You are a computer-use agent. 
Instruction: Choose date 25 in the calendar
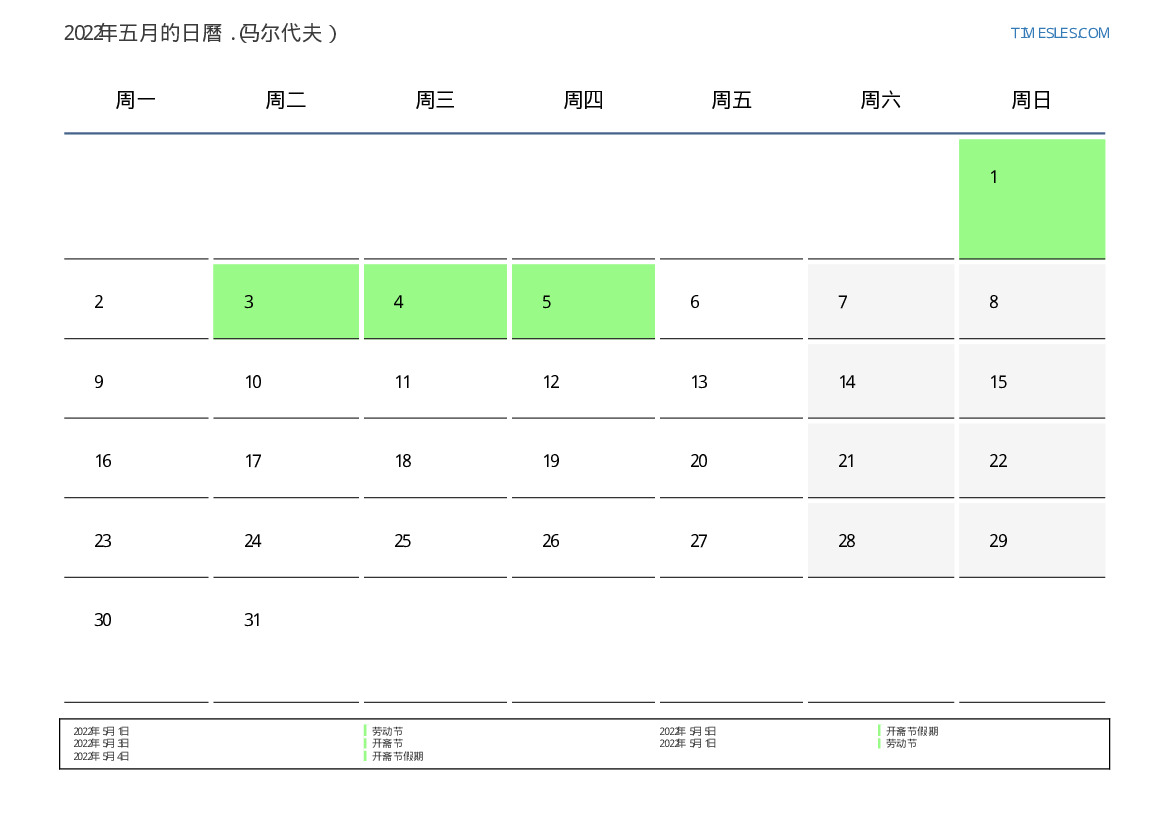[x=403, y=541]
